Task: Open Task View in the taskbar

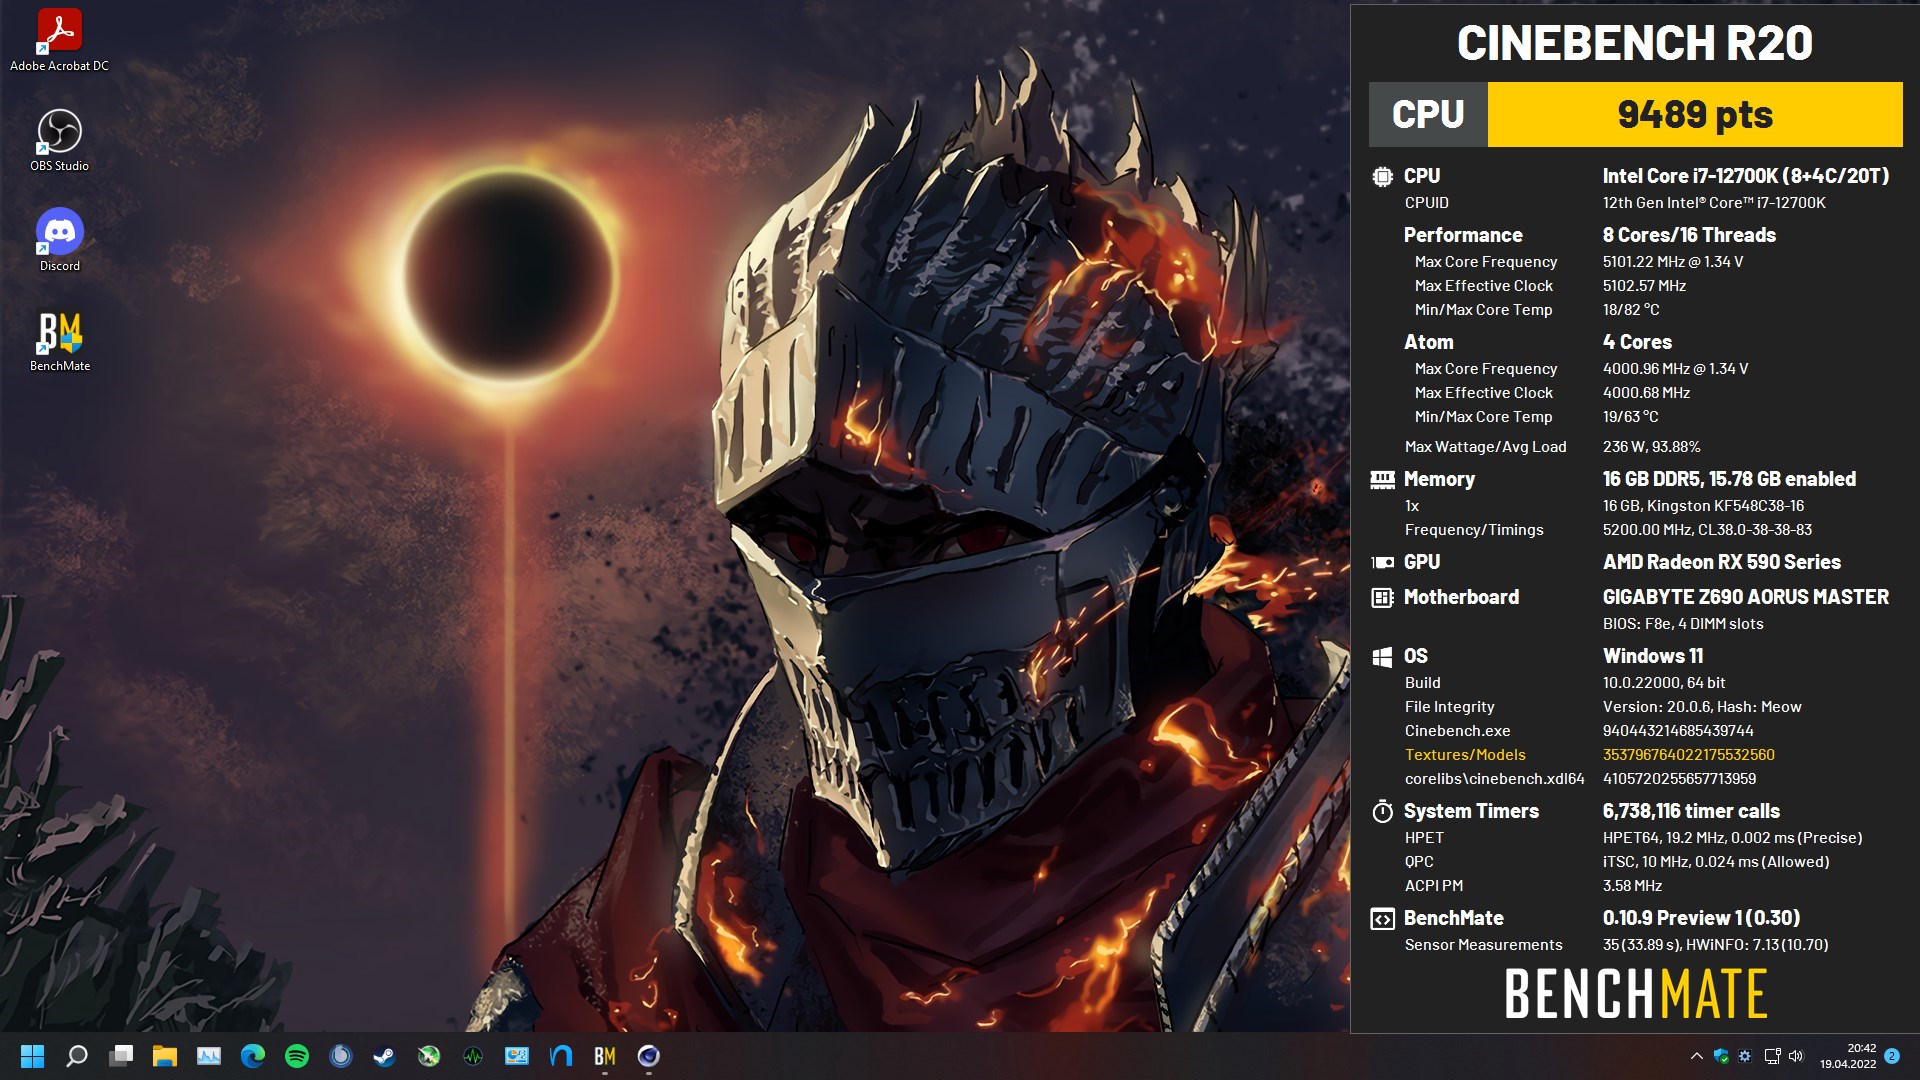Action: [x=121, y=1056]
